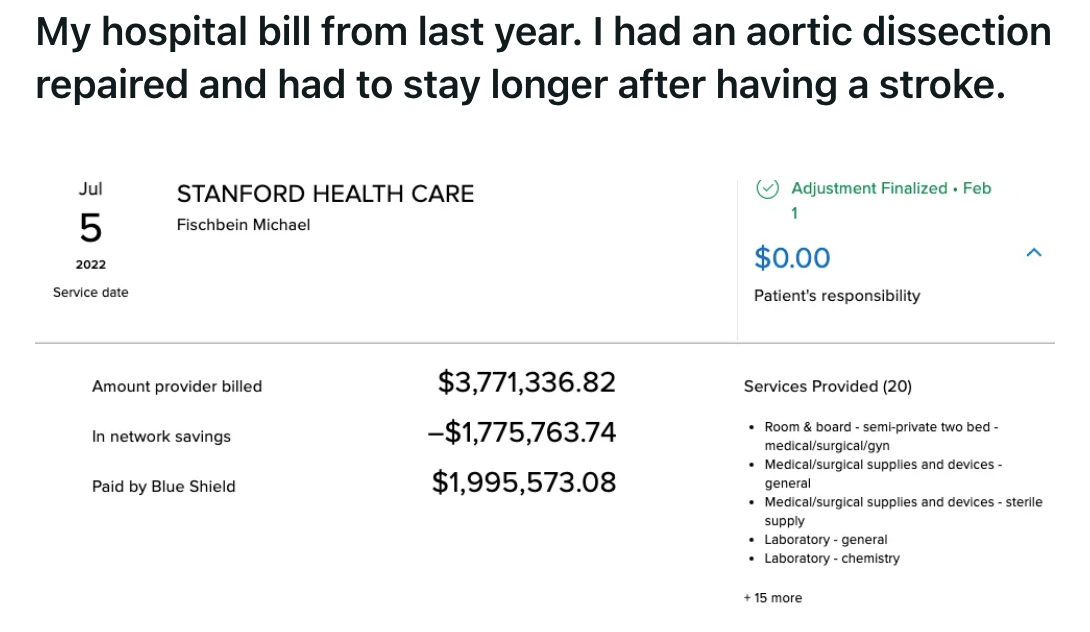The height and width of the screenshot is (632, 1090).
Task: Select the Fischbein Michael provider name
Action: (243, 225)
